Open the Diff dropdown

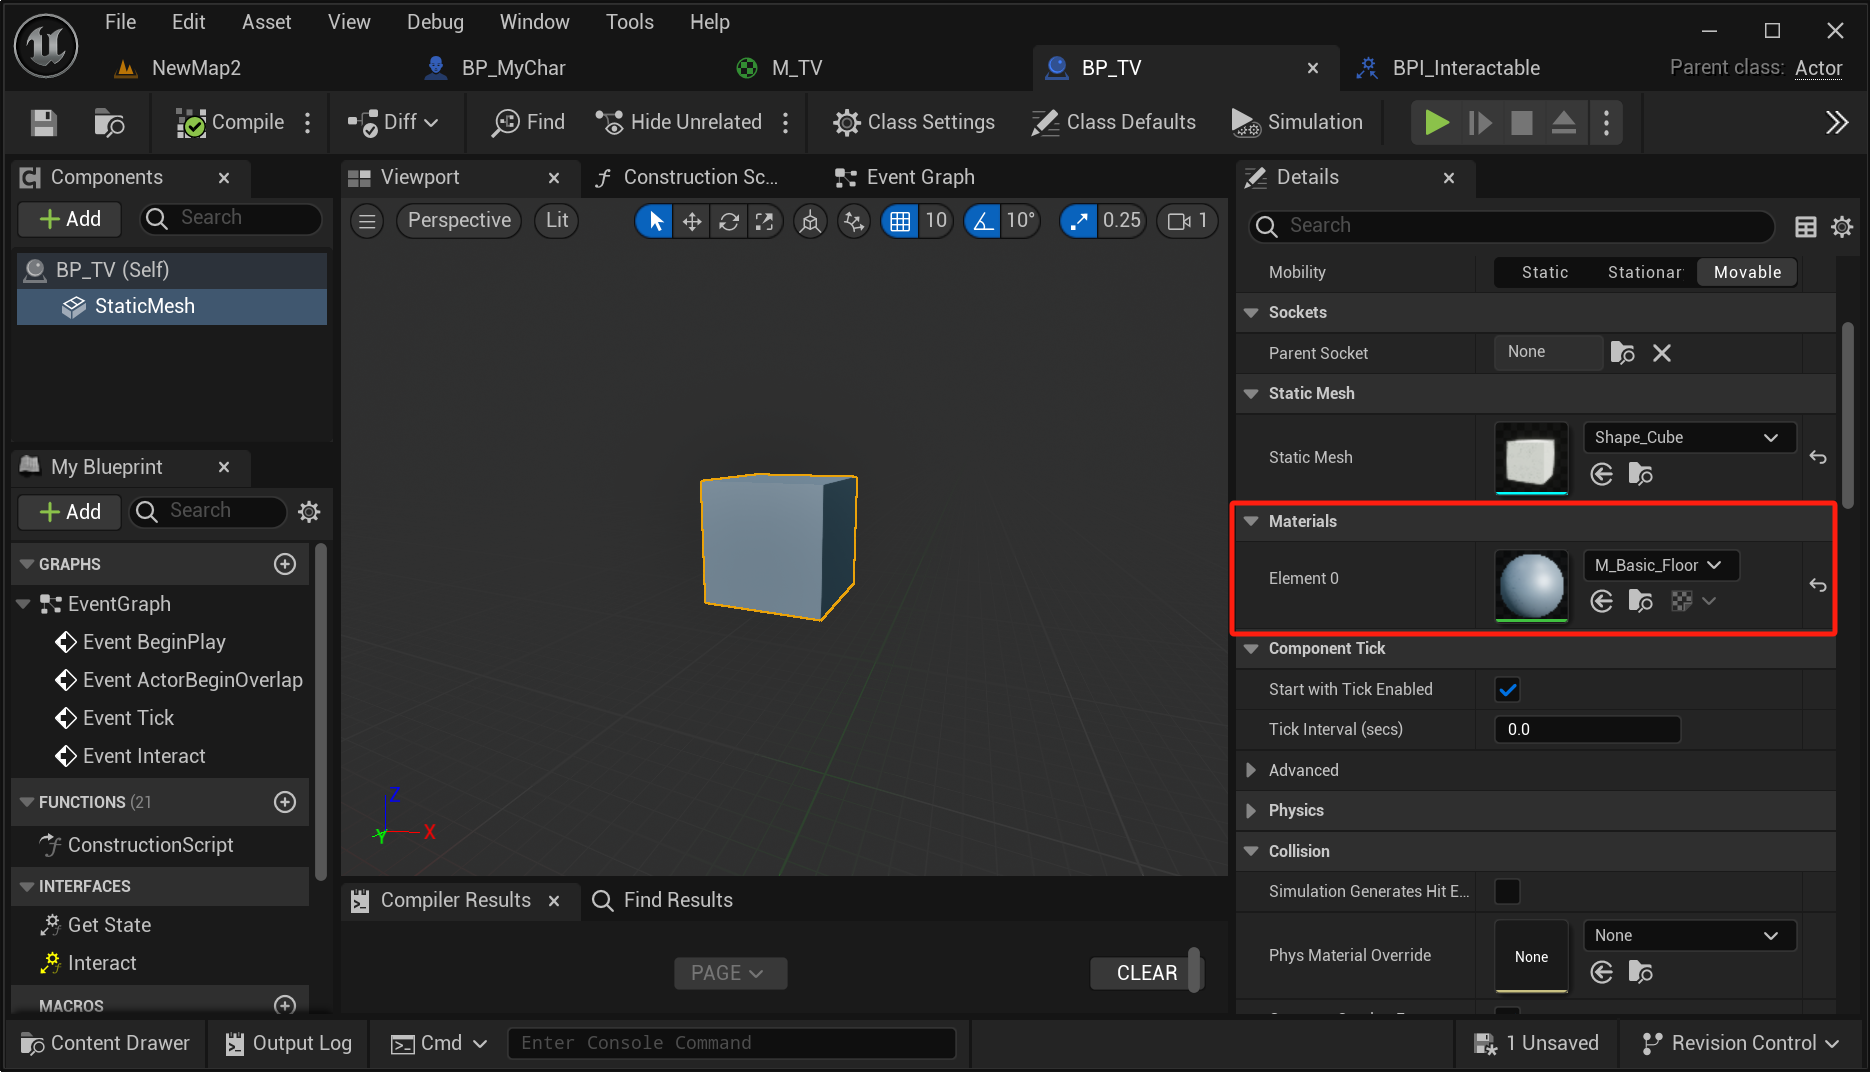click(393, 122)
